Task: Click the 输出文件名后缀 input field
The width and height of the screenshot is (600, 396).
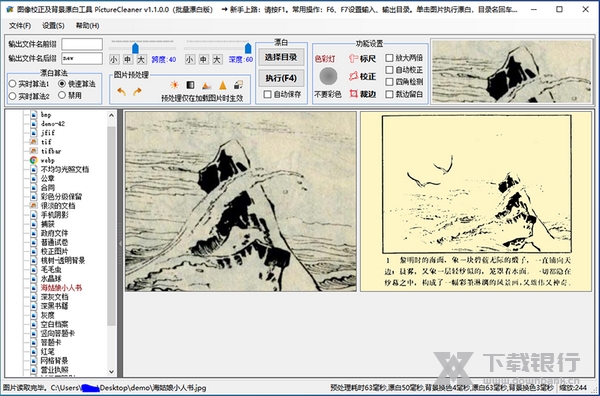Action: (x=82, y=58)
